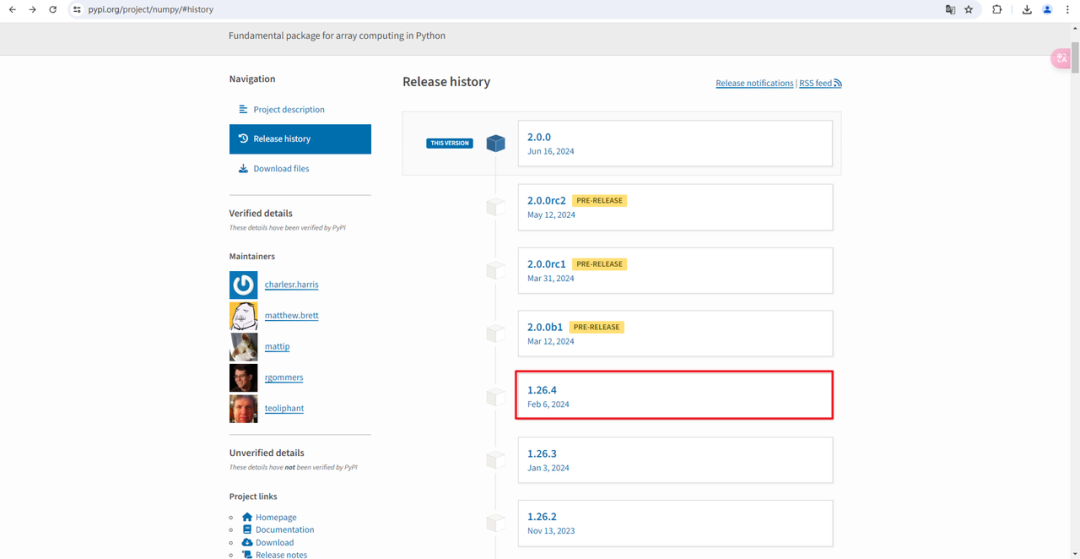Click matthew.brett avatar thumbnail
Screen dimensions: 1080x559
[243, 316]
